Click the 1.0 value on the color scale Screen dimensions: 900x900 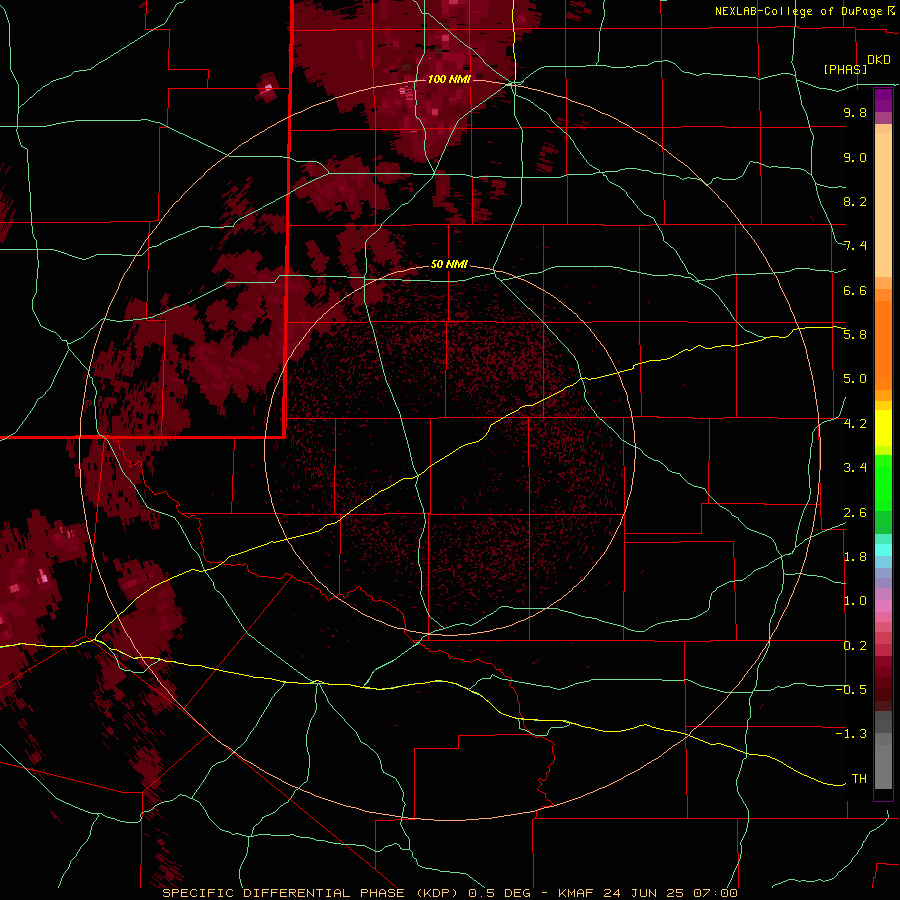855,601
